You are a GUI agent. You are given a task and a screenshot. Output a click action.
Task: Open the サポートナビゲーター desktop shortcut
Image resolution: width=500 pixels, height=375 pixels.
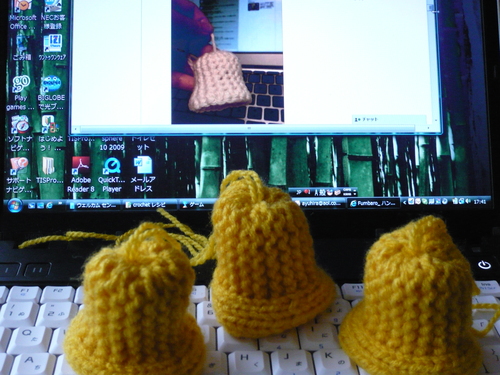[19, 175]
